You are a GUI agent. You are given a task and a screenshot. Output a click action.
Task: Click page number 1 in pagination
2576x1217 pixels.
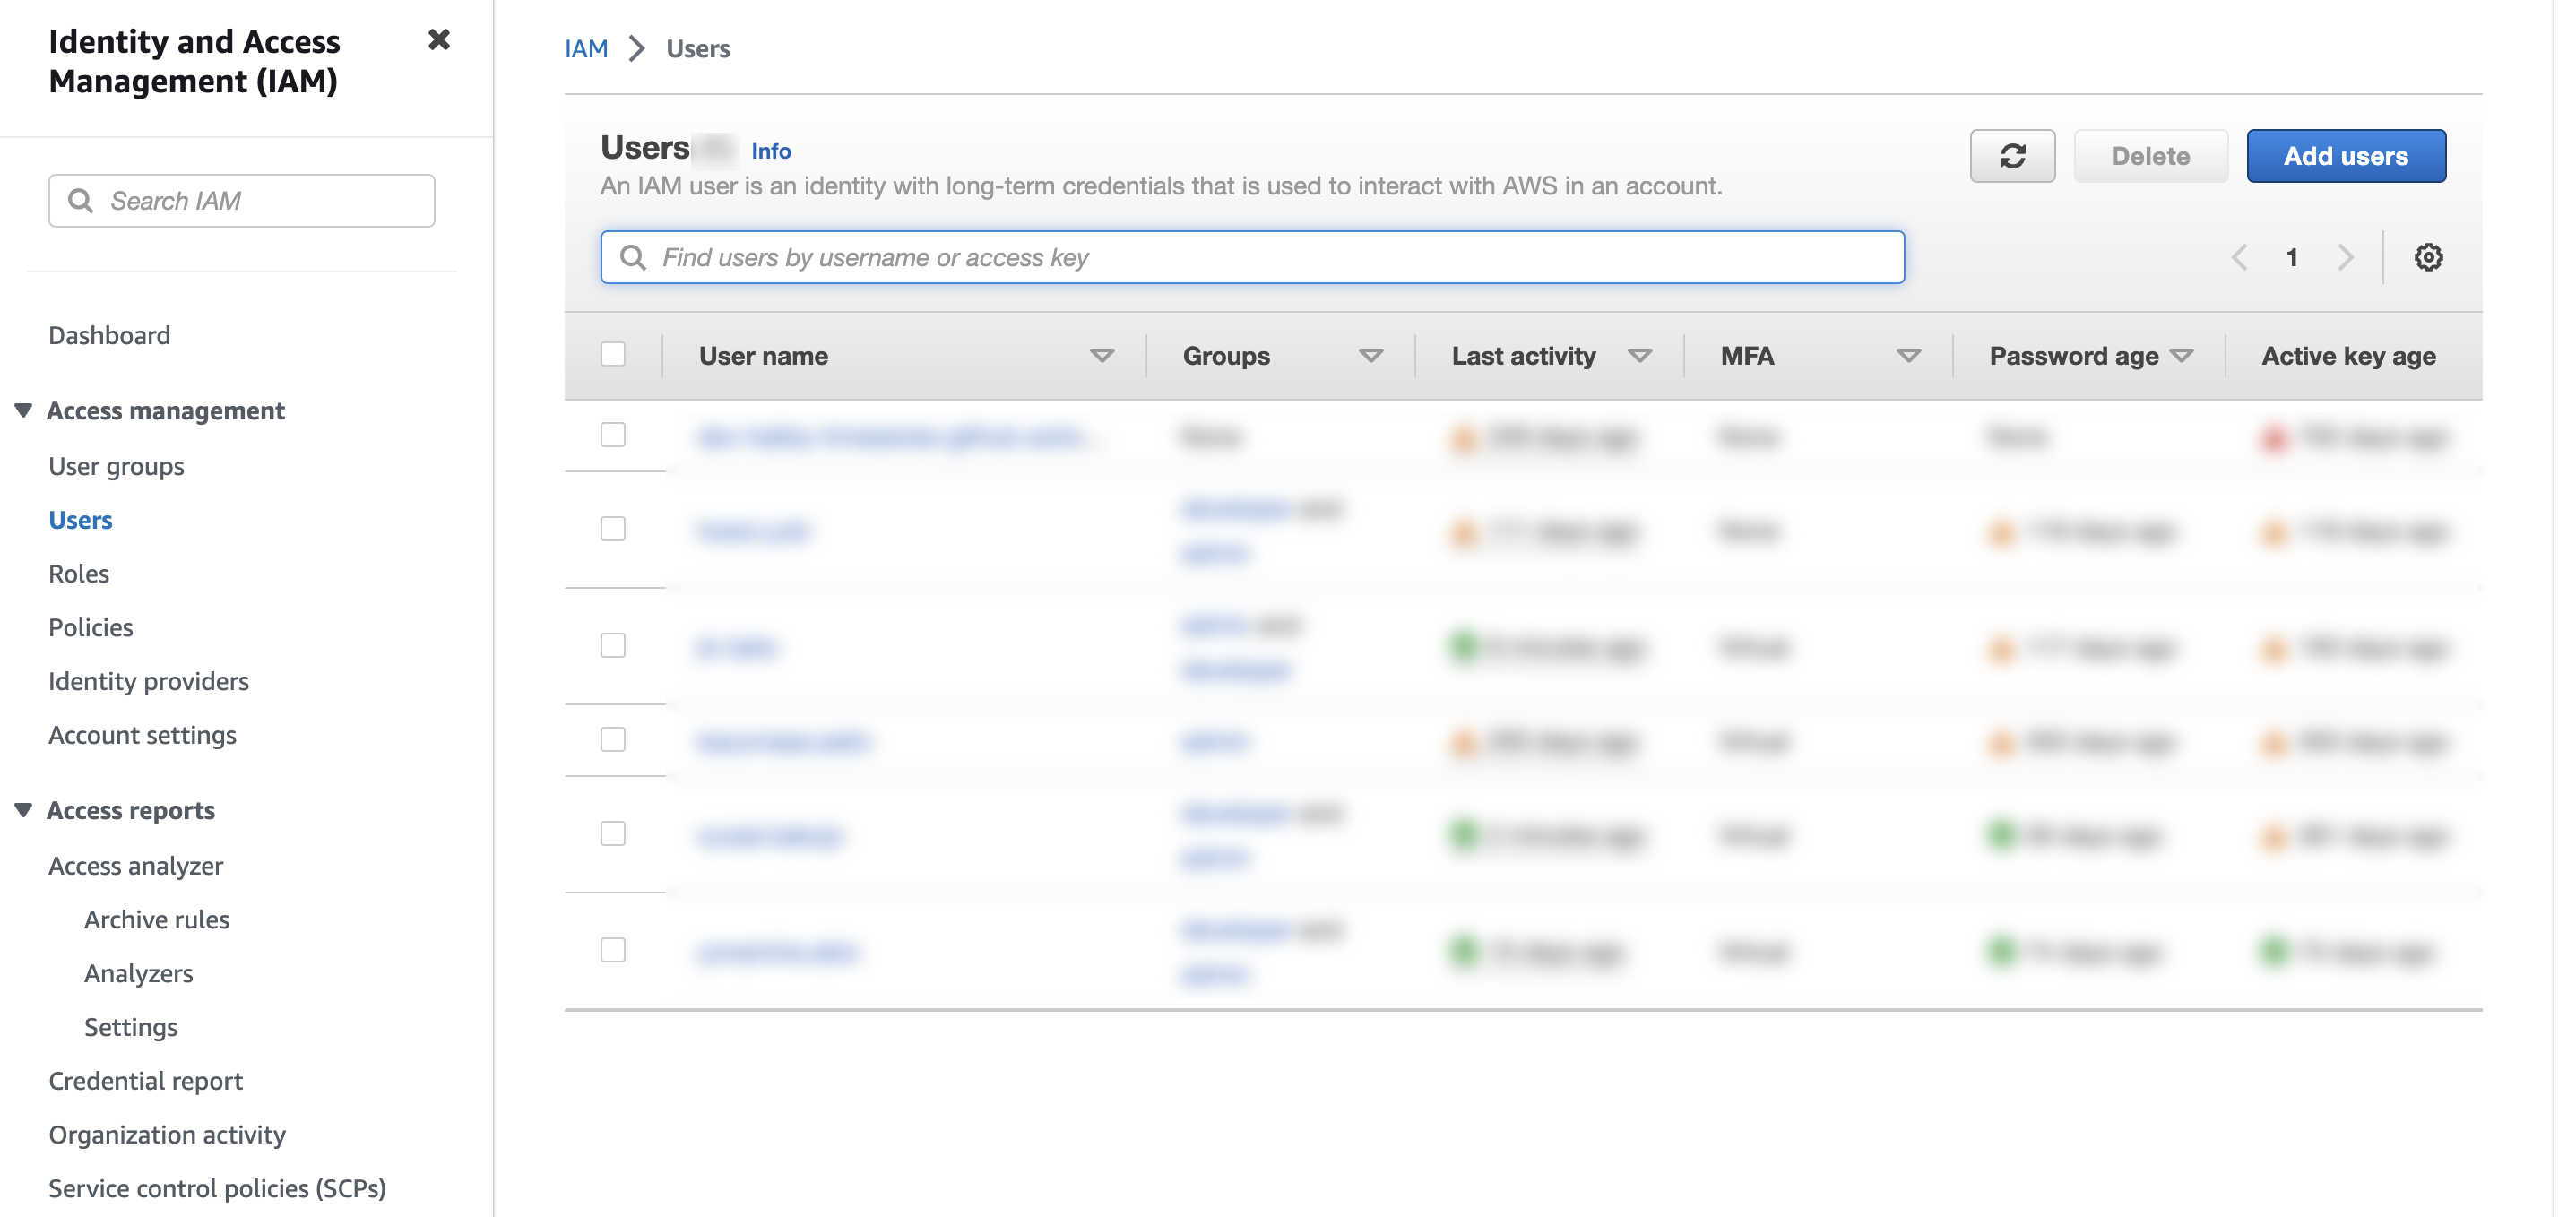click(x=2292, y=258)
